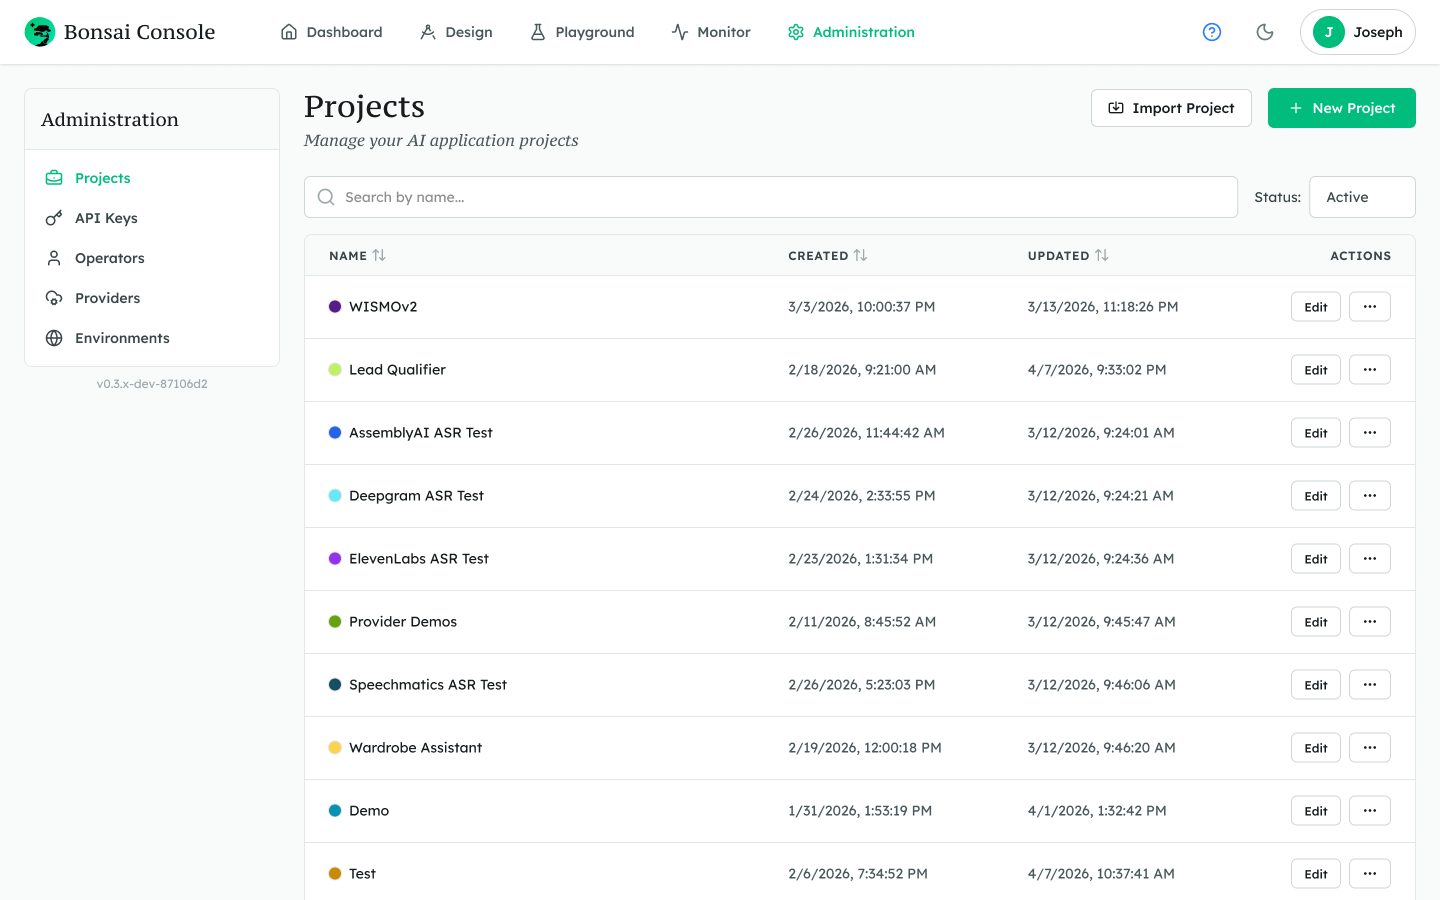Open more actions menu for WISMOv2
The image size is (1440, 900).
point(1369,307)
